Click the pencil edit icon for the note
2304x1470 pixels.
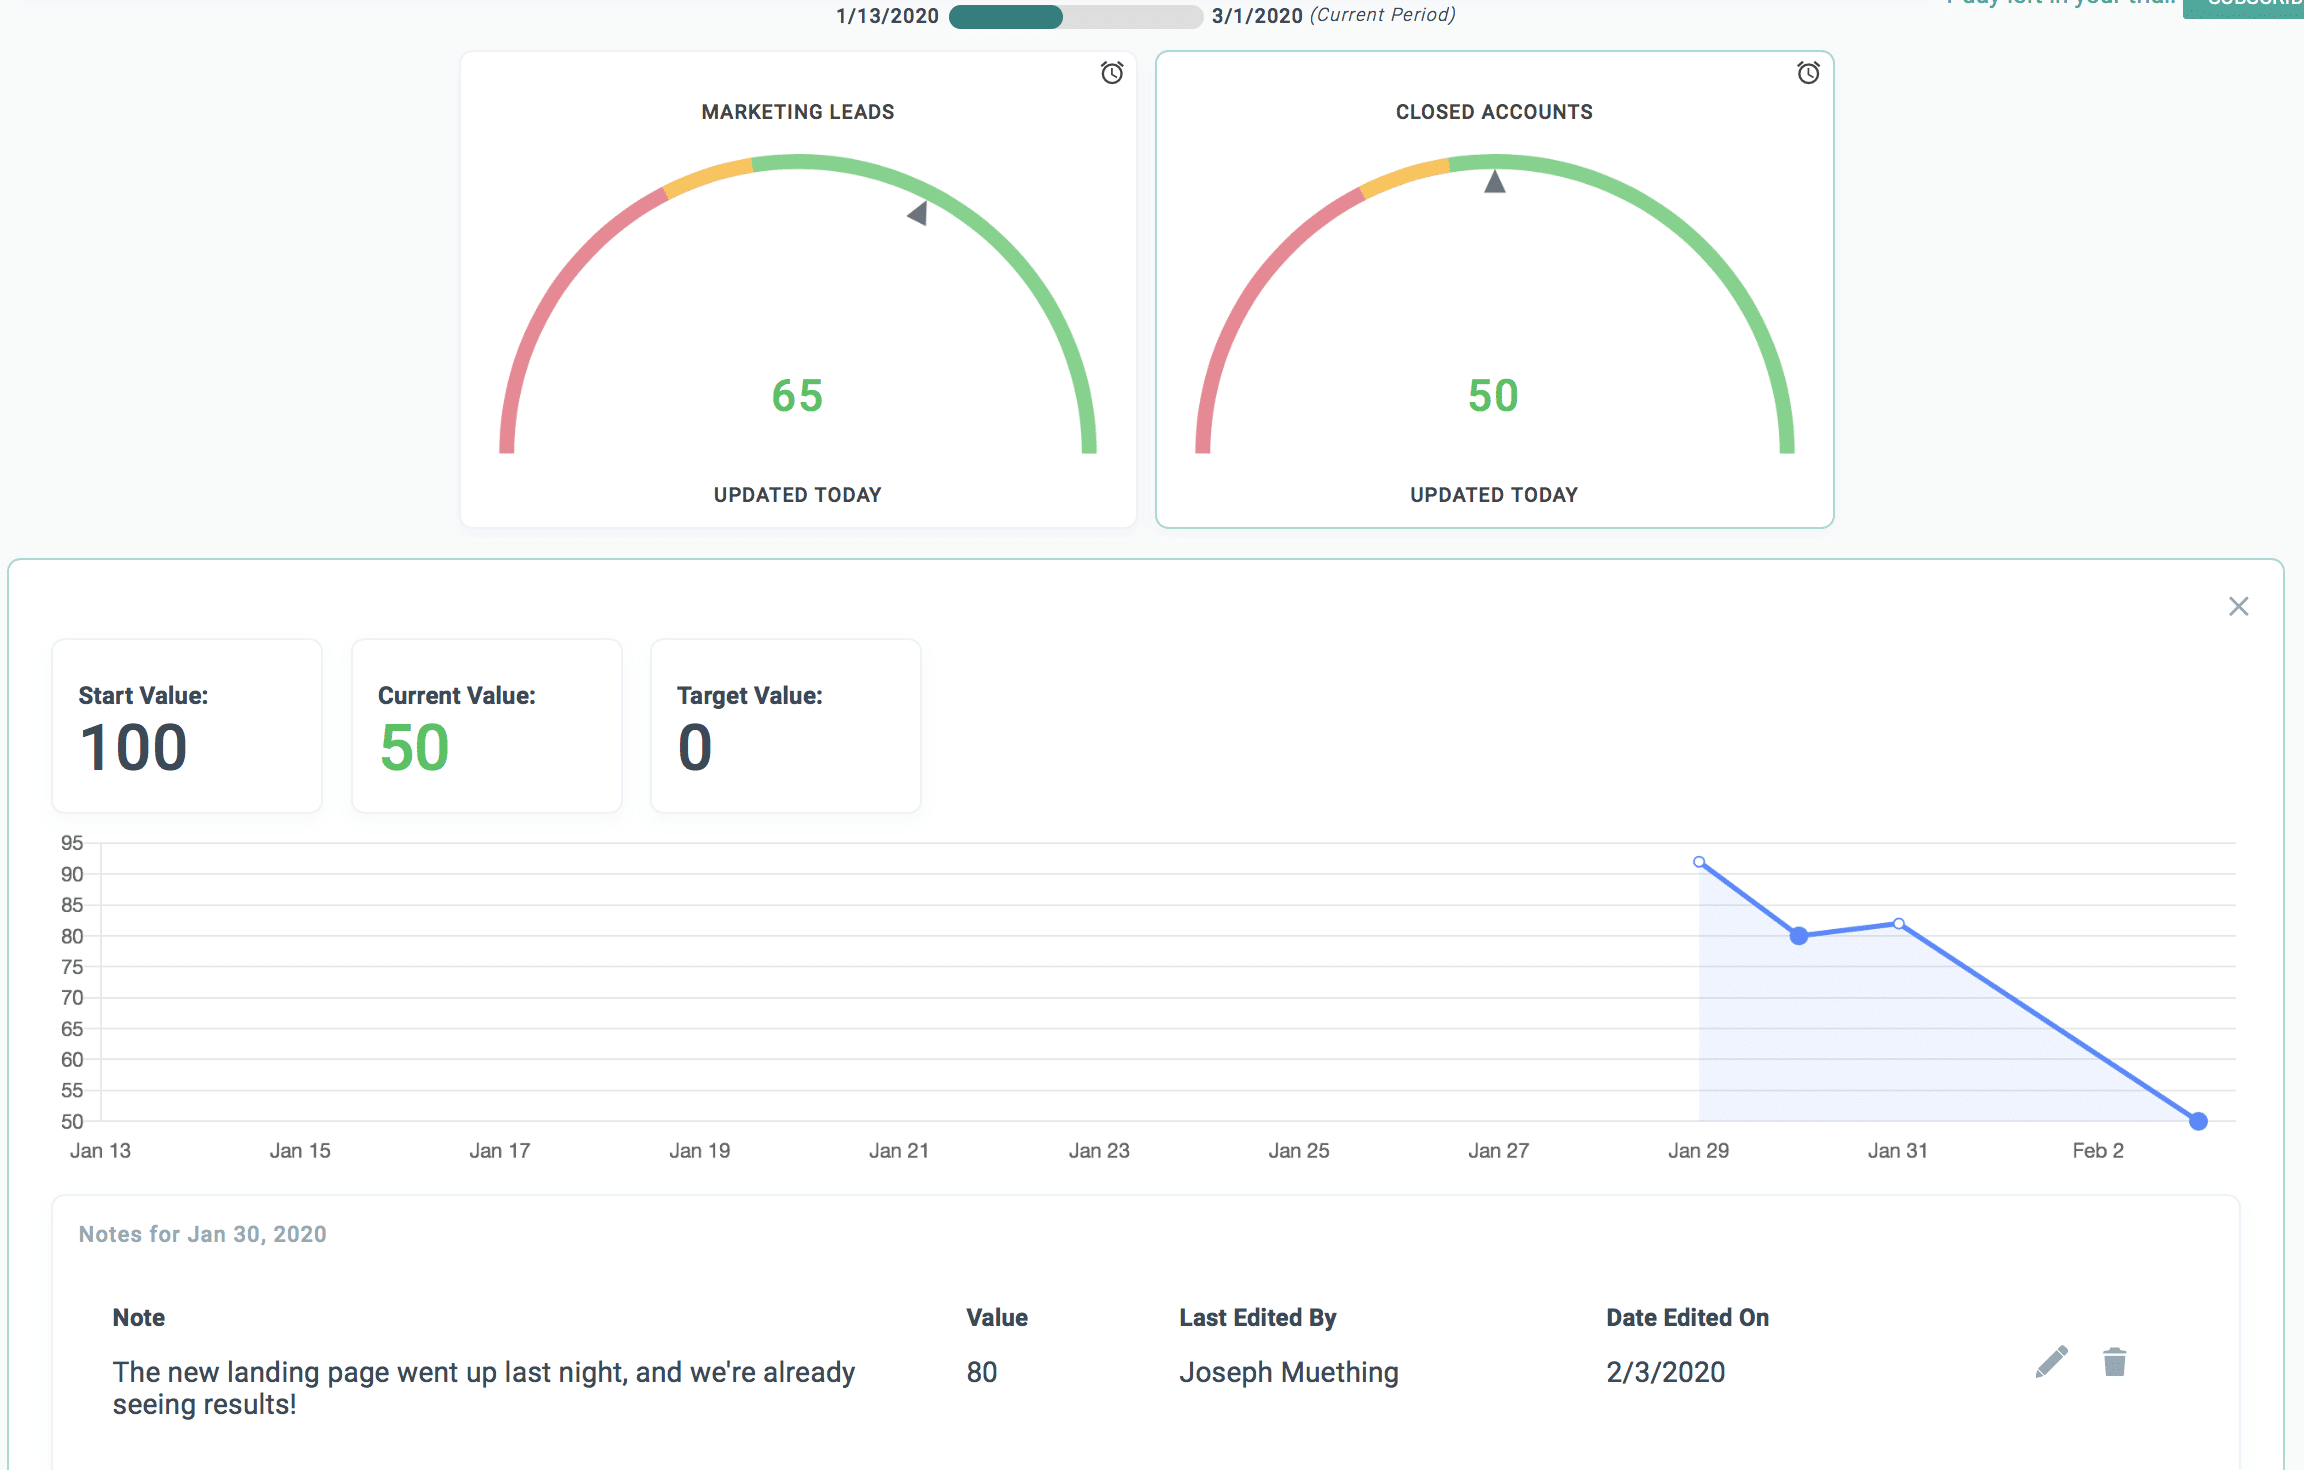coord(2051,1362)
